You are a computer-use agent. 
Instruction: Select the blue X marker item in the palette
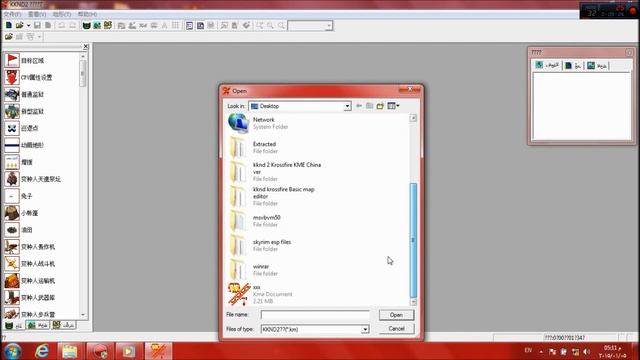point(22,128)
